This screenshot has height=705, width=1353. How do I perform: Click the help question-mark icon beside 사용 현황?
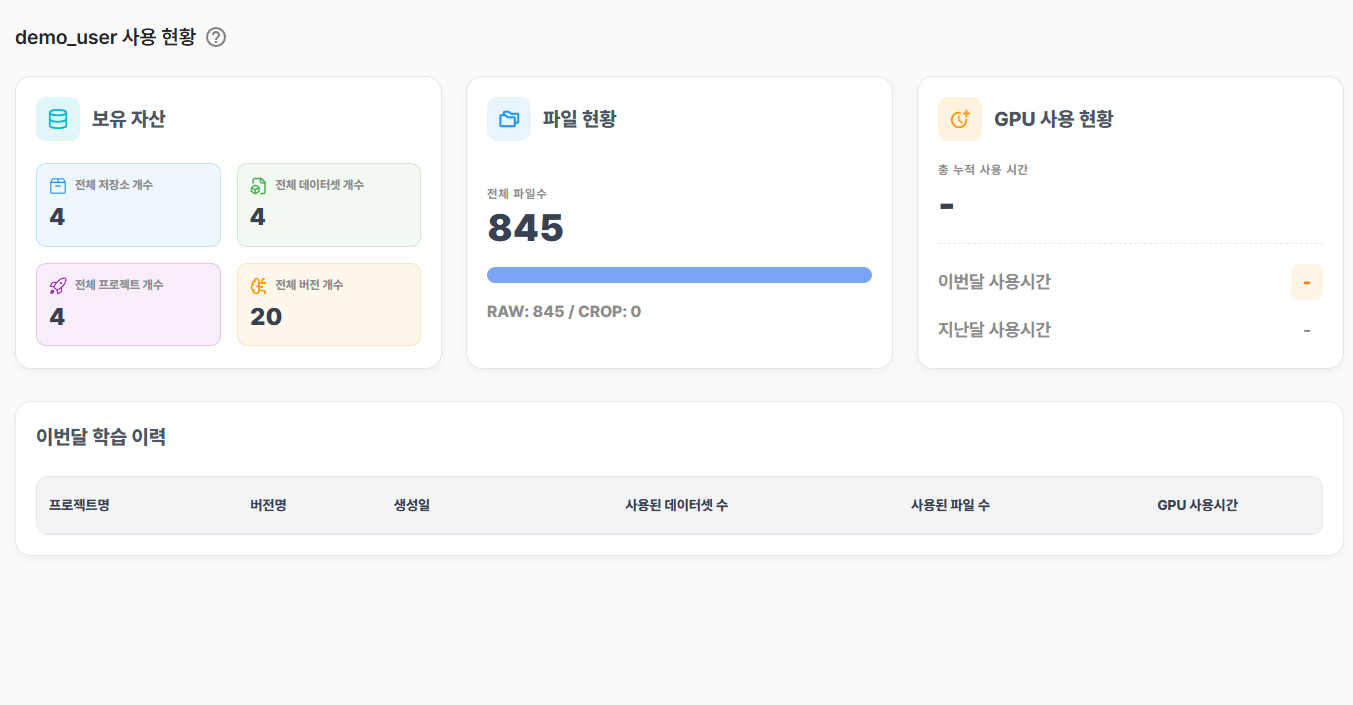(x=216, y=38)
